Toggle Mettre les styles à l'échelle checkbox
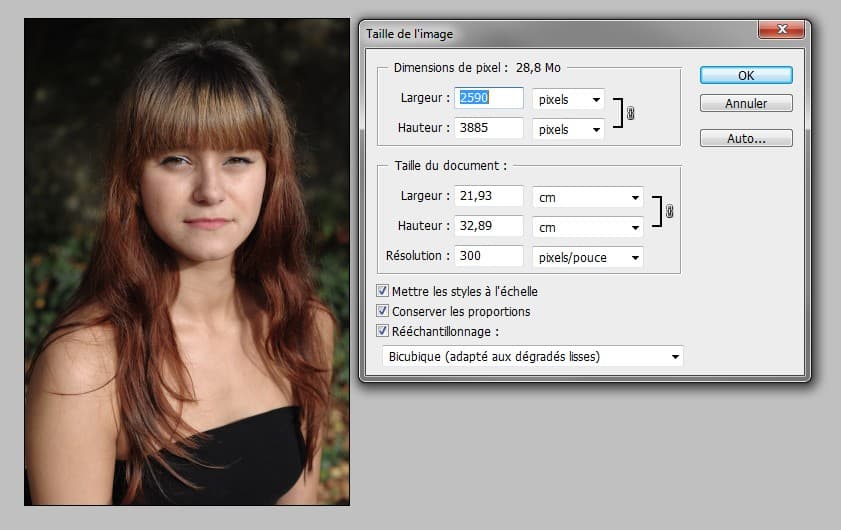The height and width of the screenshot is (530, 841). [382, 291]
